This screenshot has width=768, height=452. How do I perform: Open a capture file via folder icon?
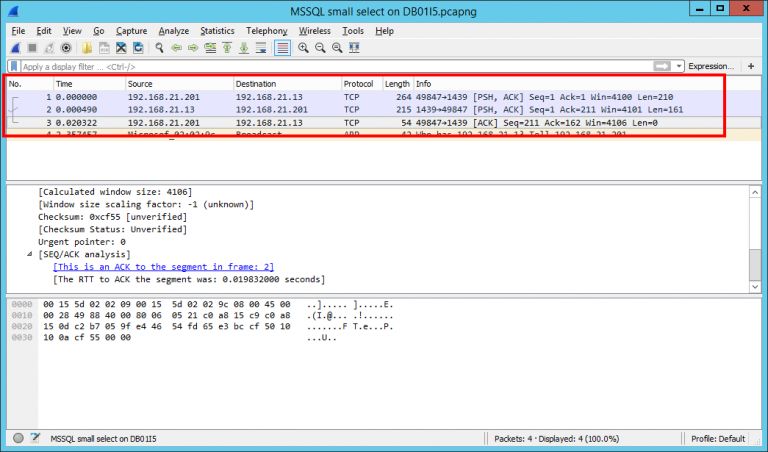[x=87, y=48]
